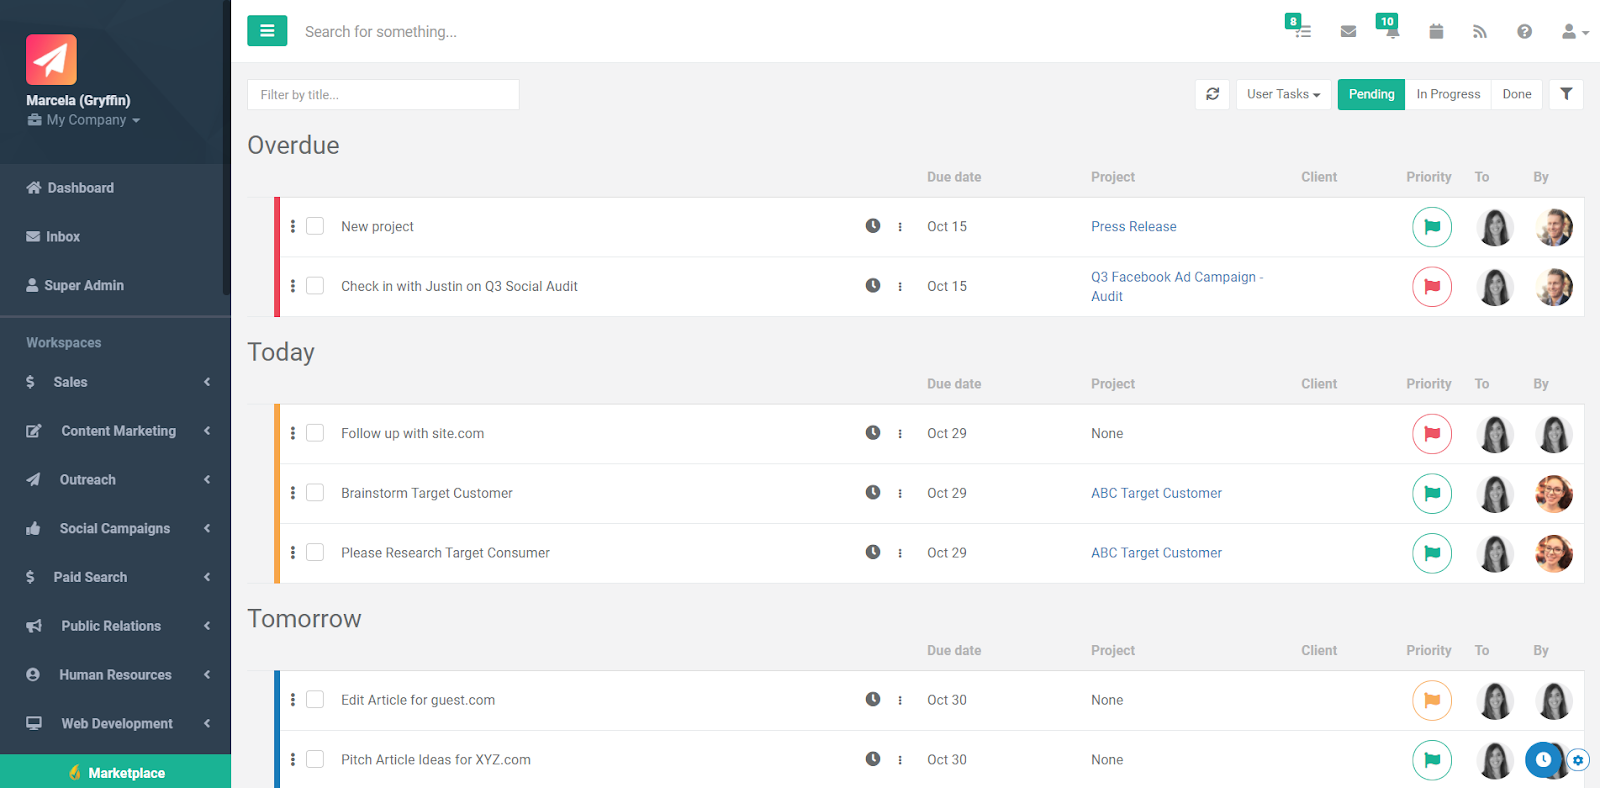
Task: Switch to the In Progress tab
Action: coord(1447,94)
